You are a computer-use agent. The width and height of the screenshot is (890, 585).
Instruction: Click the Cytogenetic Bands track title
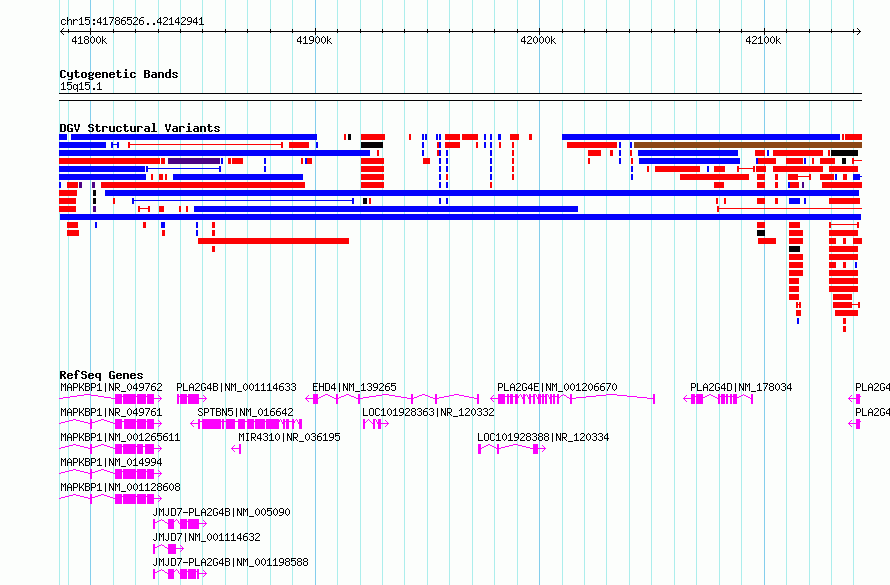point(119,74)
